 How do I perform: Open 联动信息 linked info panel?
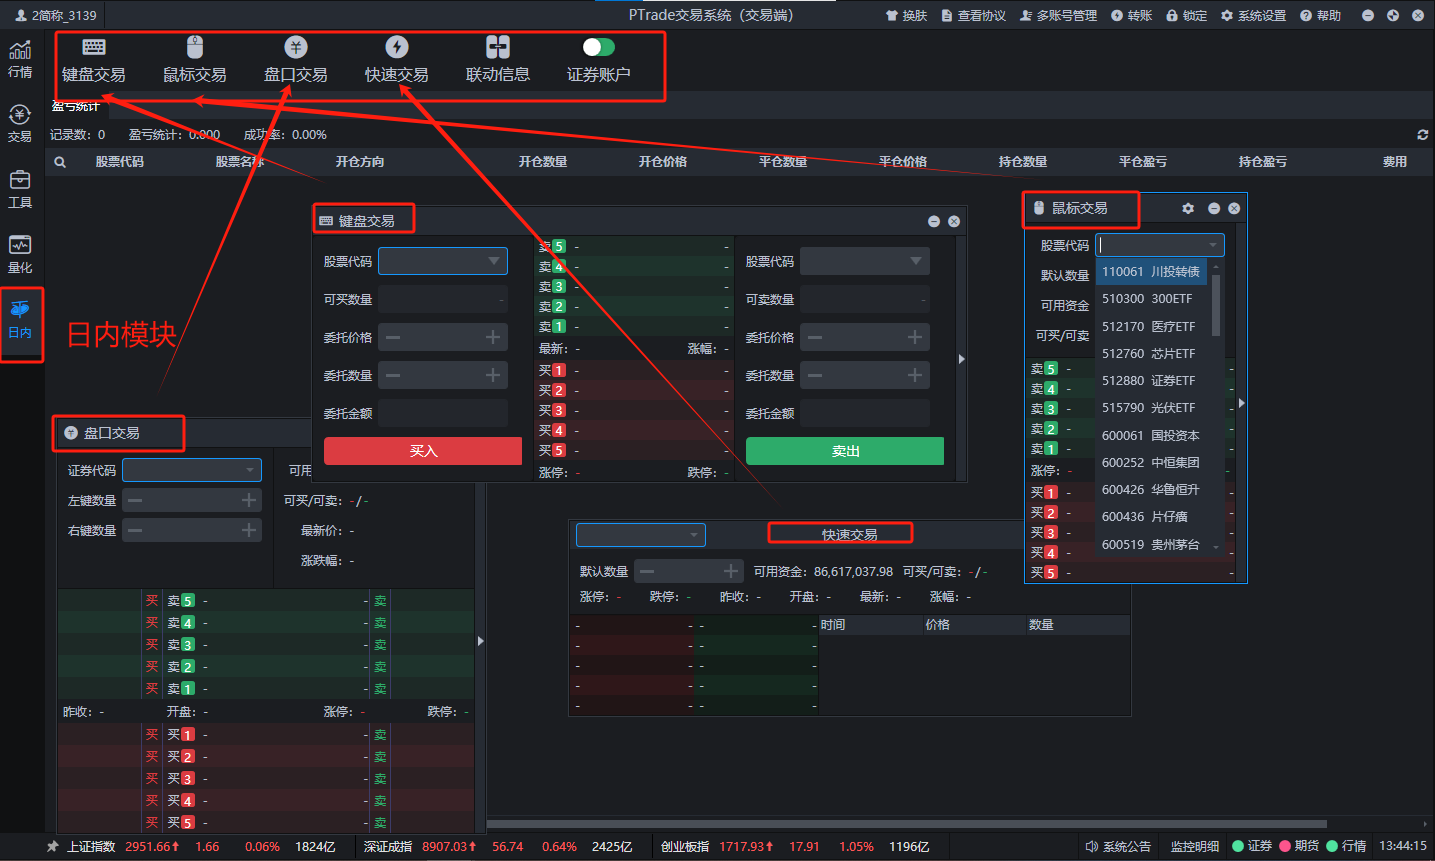coord(497,61)
